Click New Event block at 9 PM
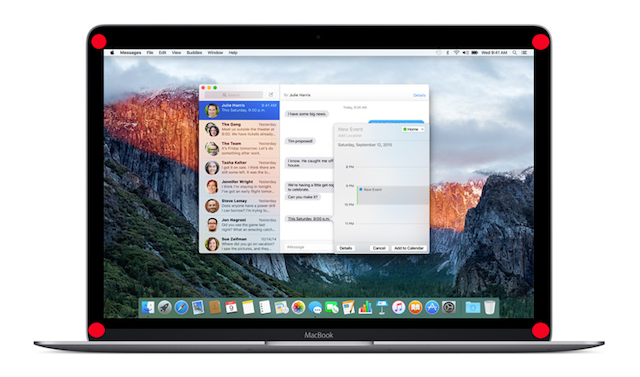 393,195
